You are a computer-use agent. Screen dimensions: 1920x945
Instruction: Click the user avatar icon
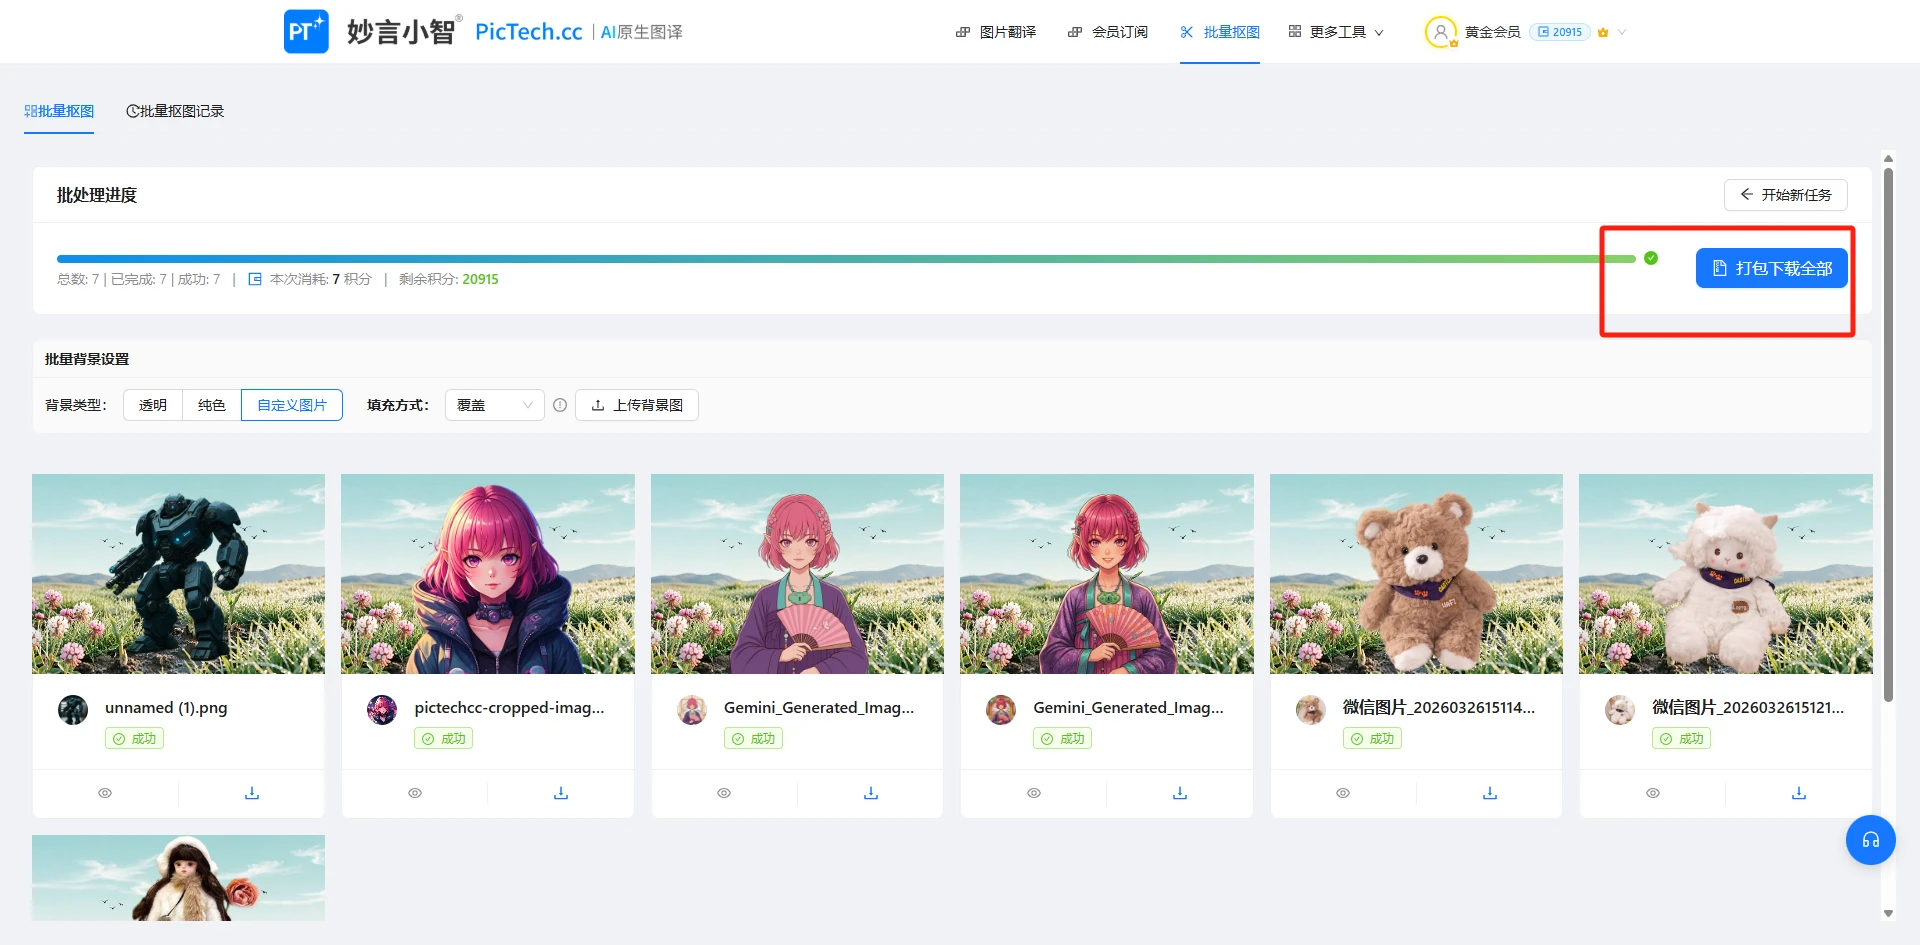pyautogui.click(x=1440, y=32)
